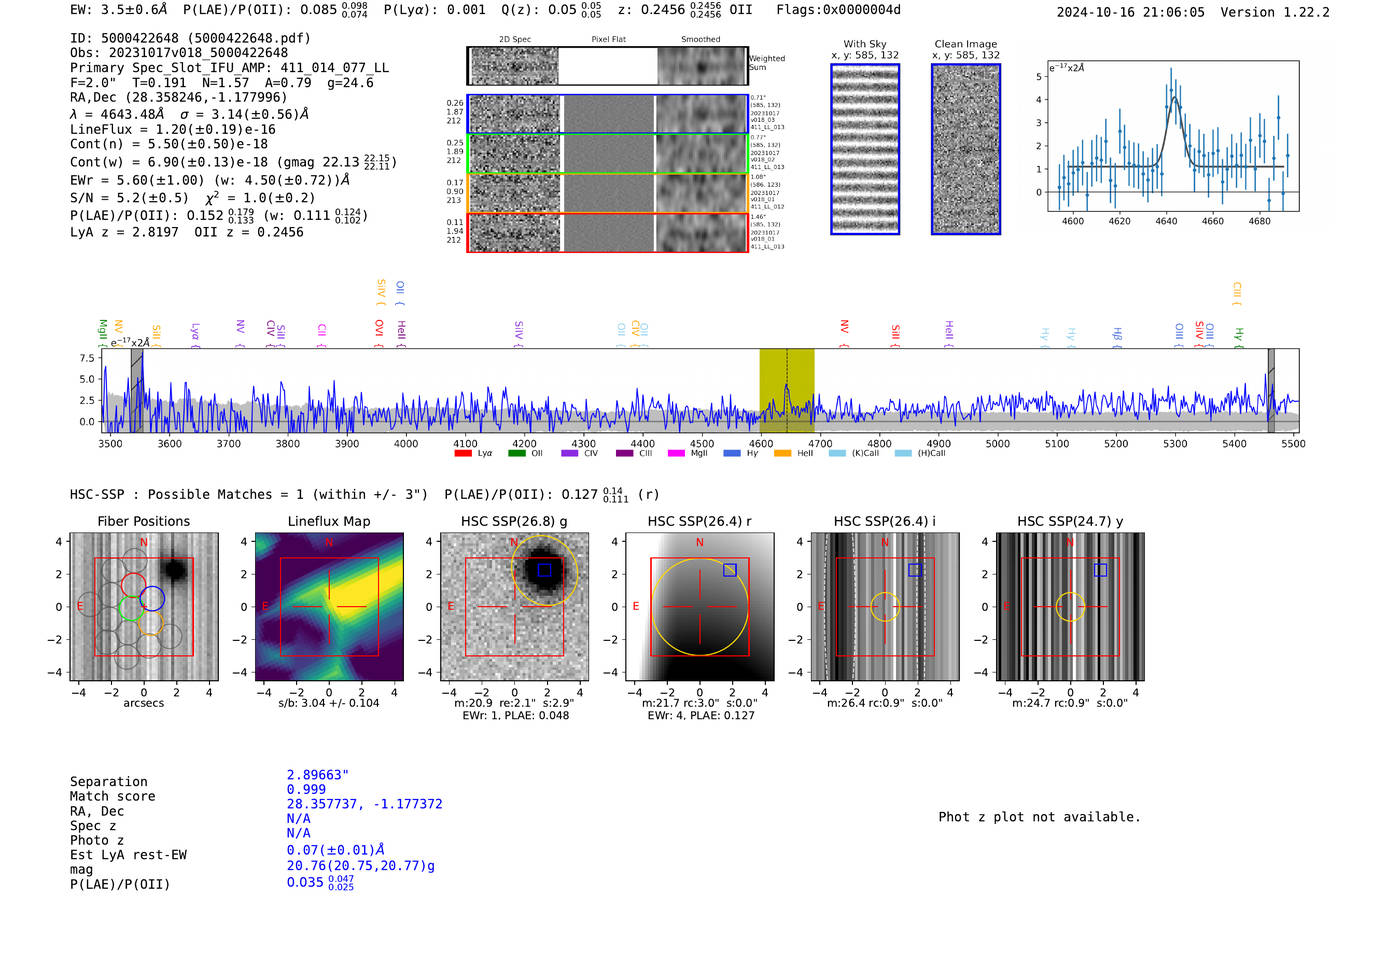
Task: Open the emission line Gaussian fit plot
Action: [1173, 136]
